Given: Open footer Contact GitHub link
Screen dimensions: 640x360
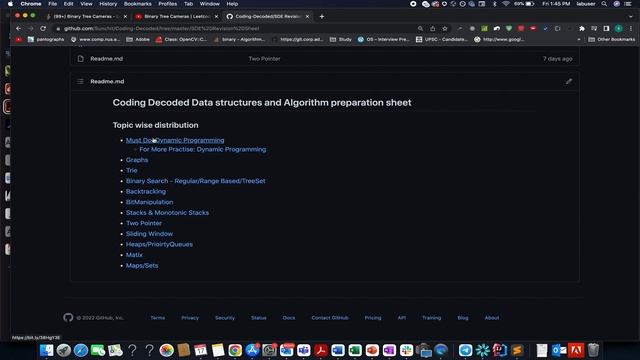Looking at the screenshot, I should pyautogui.click(x=330, y=318).
